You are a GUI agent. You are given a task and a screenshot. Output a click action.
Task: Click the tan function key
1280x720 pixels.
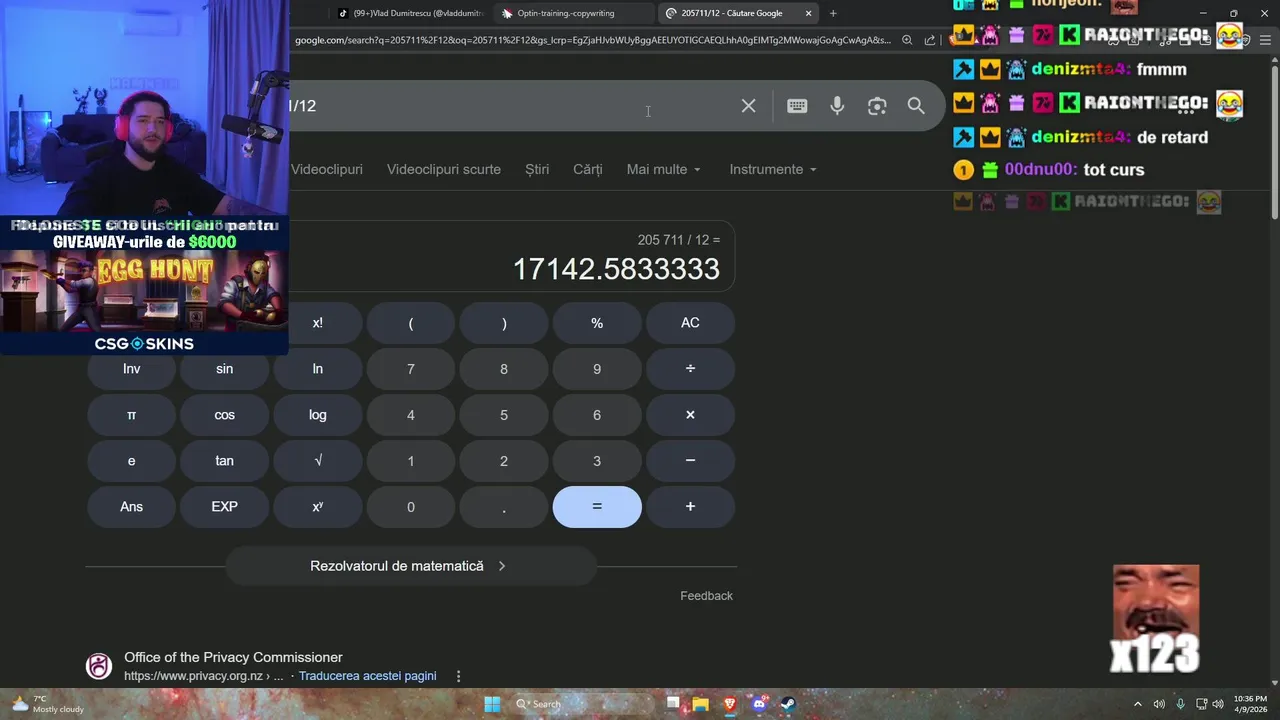(224, 461)
